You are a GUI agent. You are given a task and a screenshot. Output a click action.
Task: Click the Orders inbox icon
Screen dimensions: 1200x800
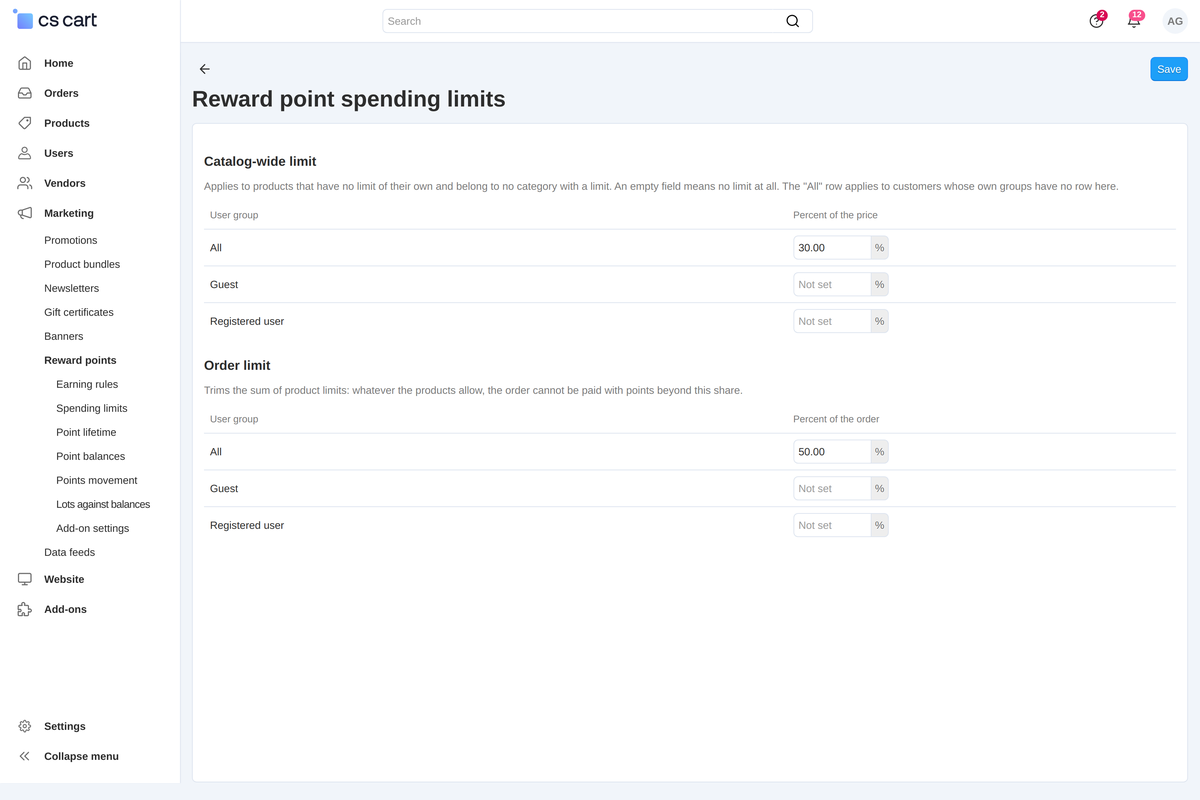[x=25, y=93]
